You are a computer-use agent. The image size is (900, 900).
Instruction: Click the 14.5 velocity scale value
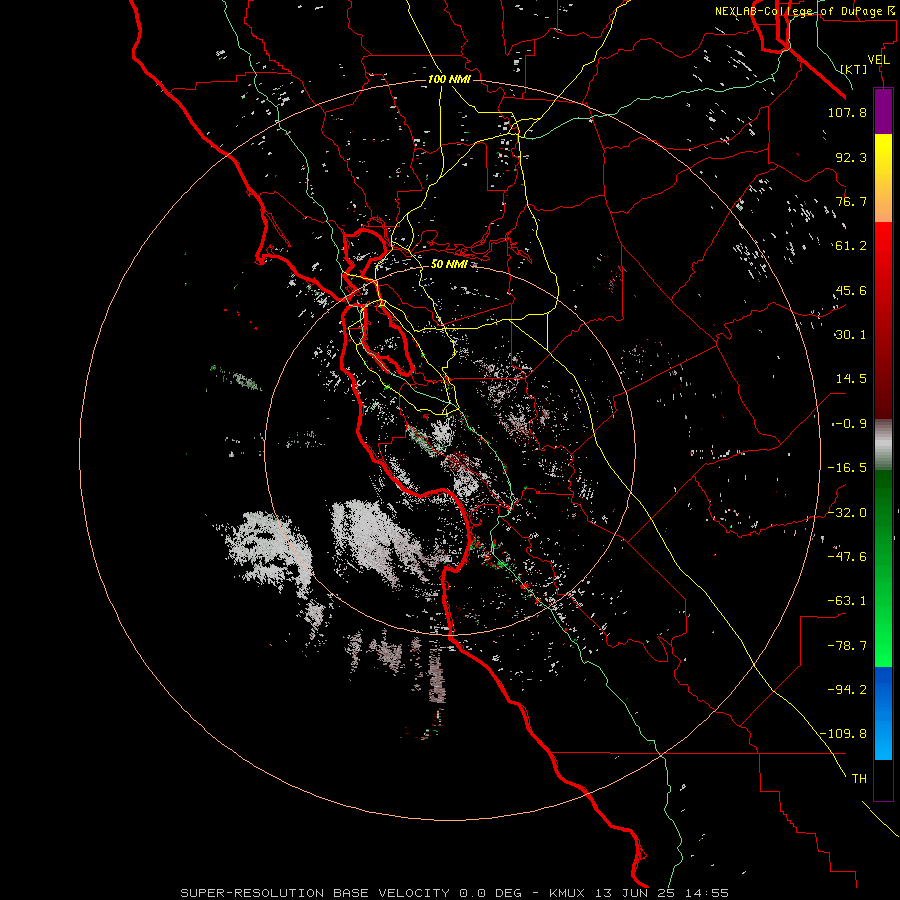pos(851,379)
